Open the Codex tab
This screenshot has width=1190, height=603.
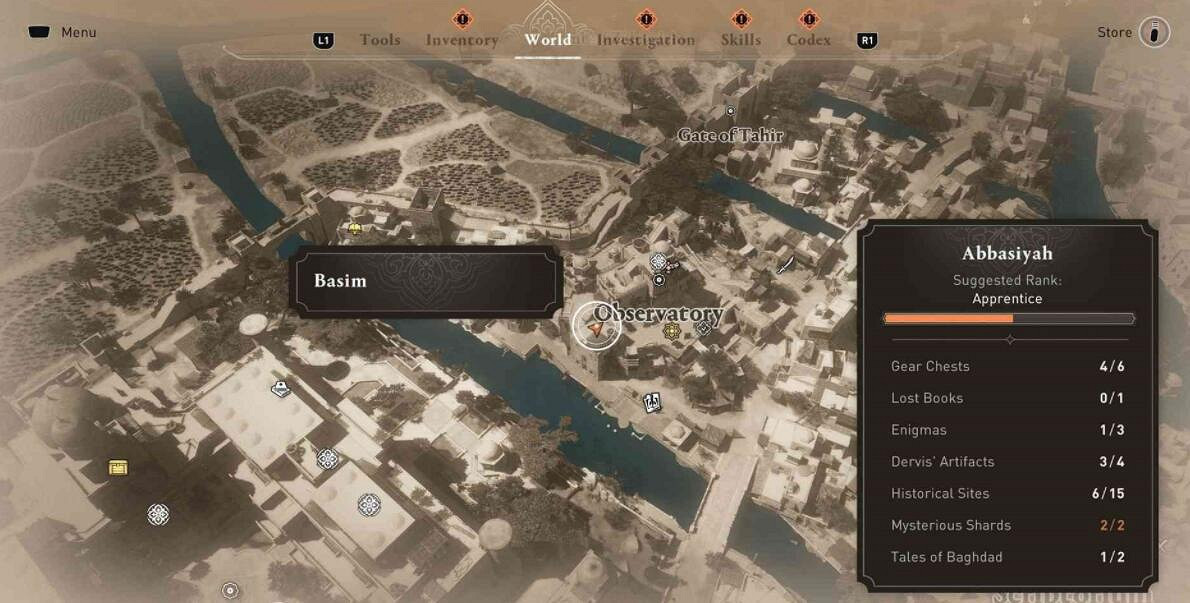coord(808,39)
